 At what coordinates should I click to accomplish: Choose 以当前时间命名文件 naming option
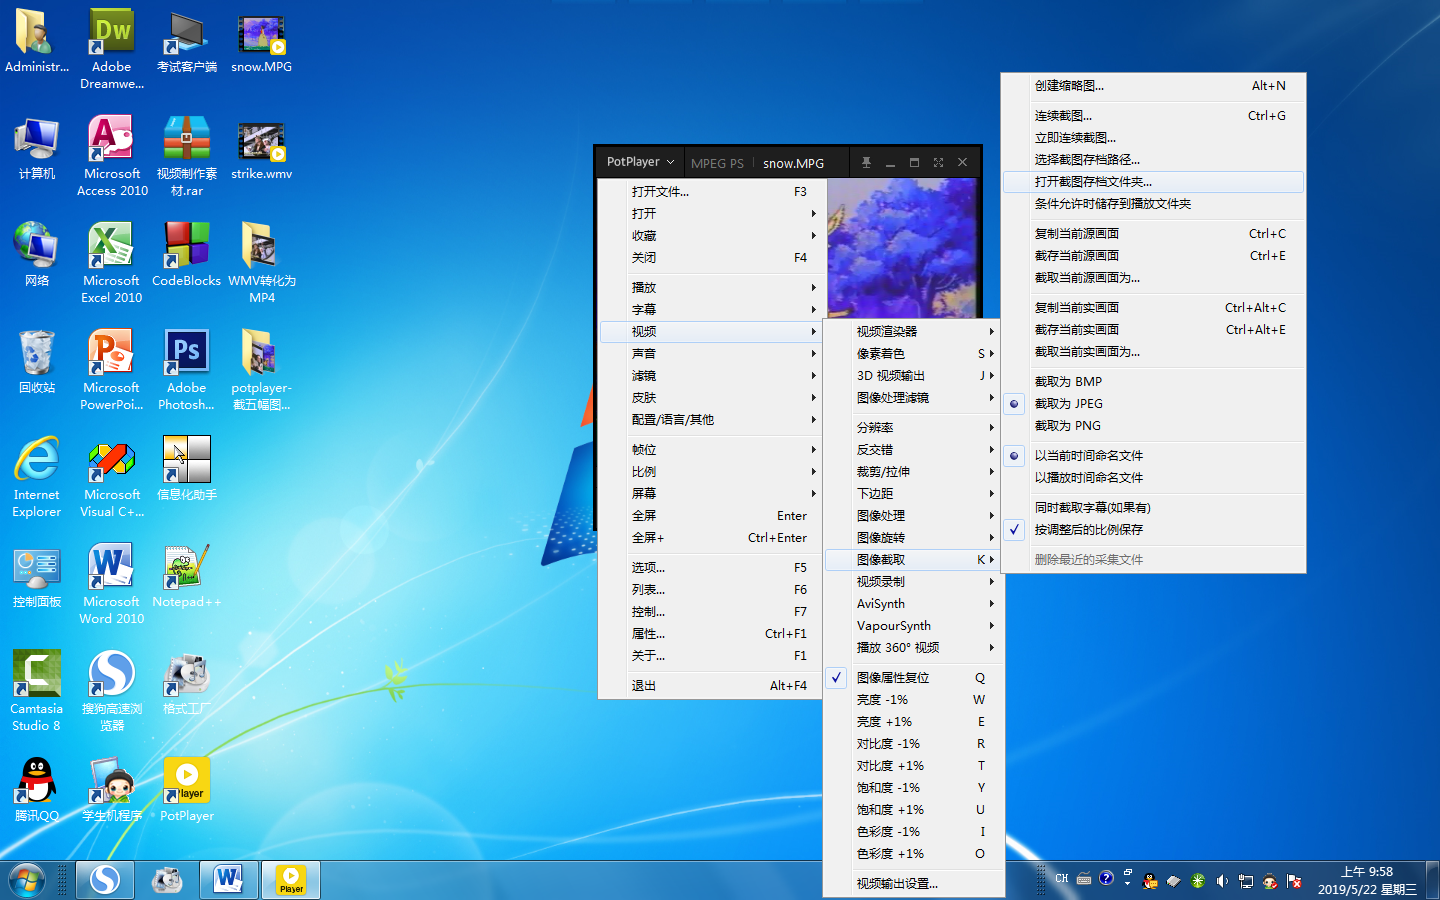pos(1154,456)
